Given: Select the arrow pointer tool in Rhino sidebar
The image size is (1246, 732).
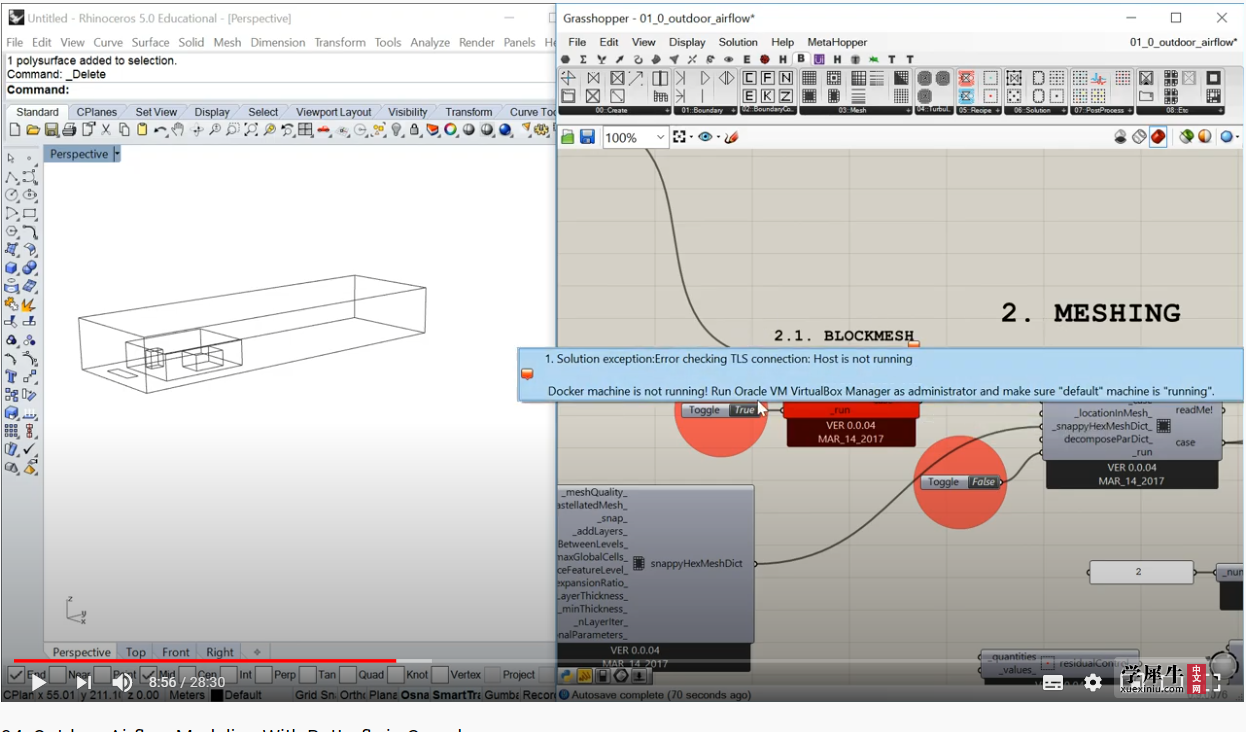Looking at the screenshot, I should [x=11, y=158].
